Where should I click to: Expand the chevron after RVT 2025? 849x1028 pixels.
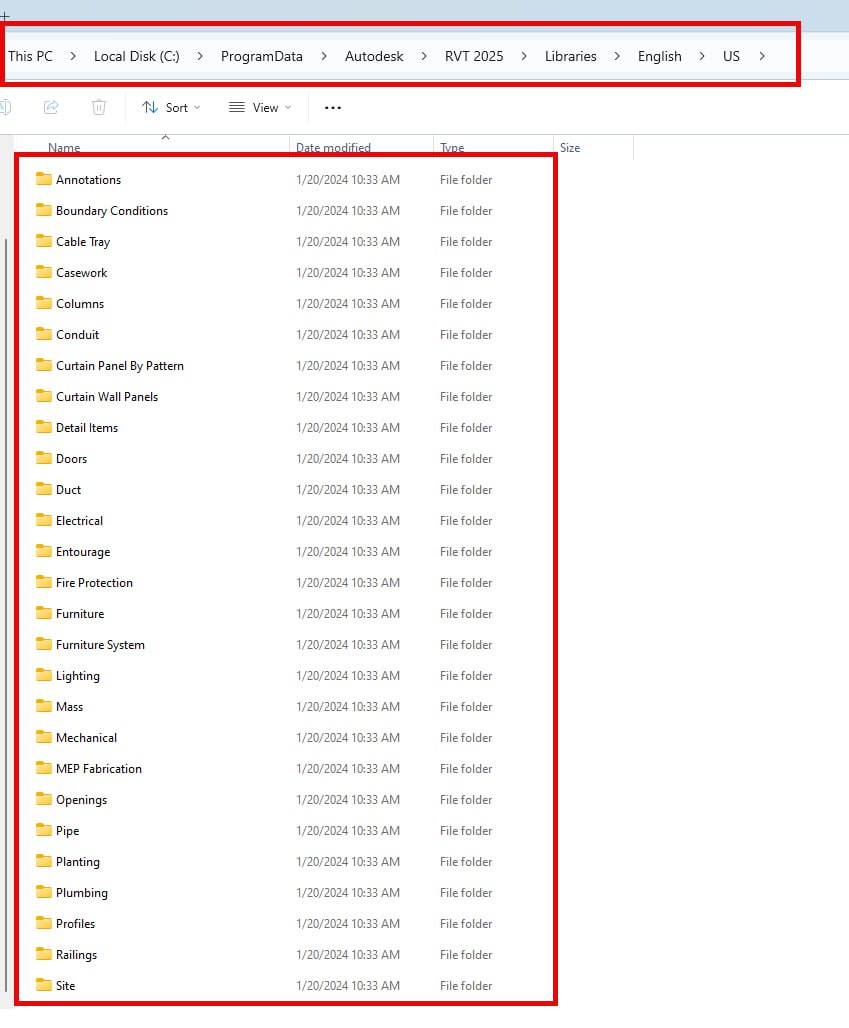click(524, 56)
